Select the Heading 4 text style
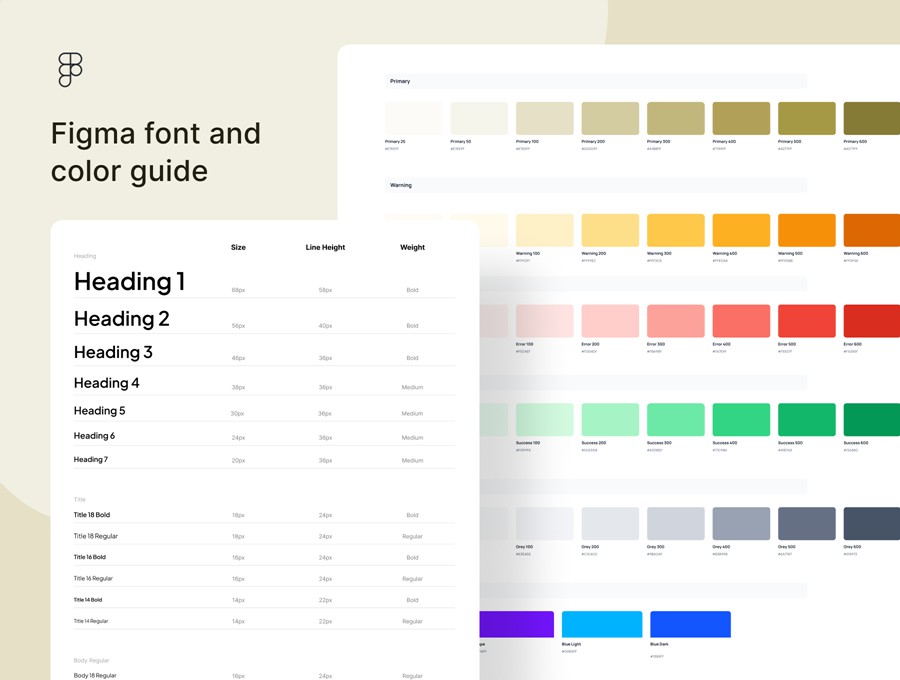900x680 pixels. 106,383
